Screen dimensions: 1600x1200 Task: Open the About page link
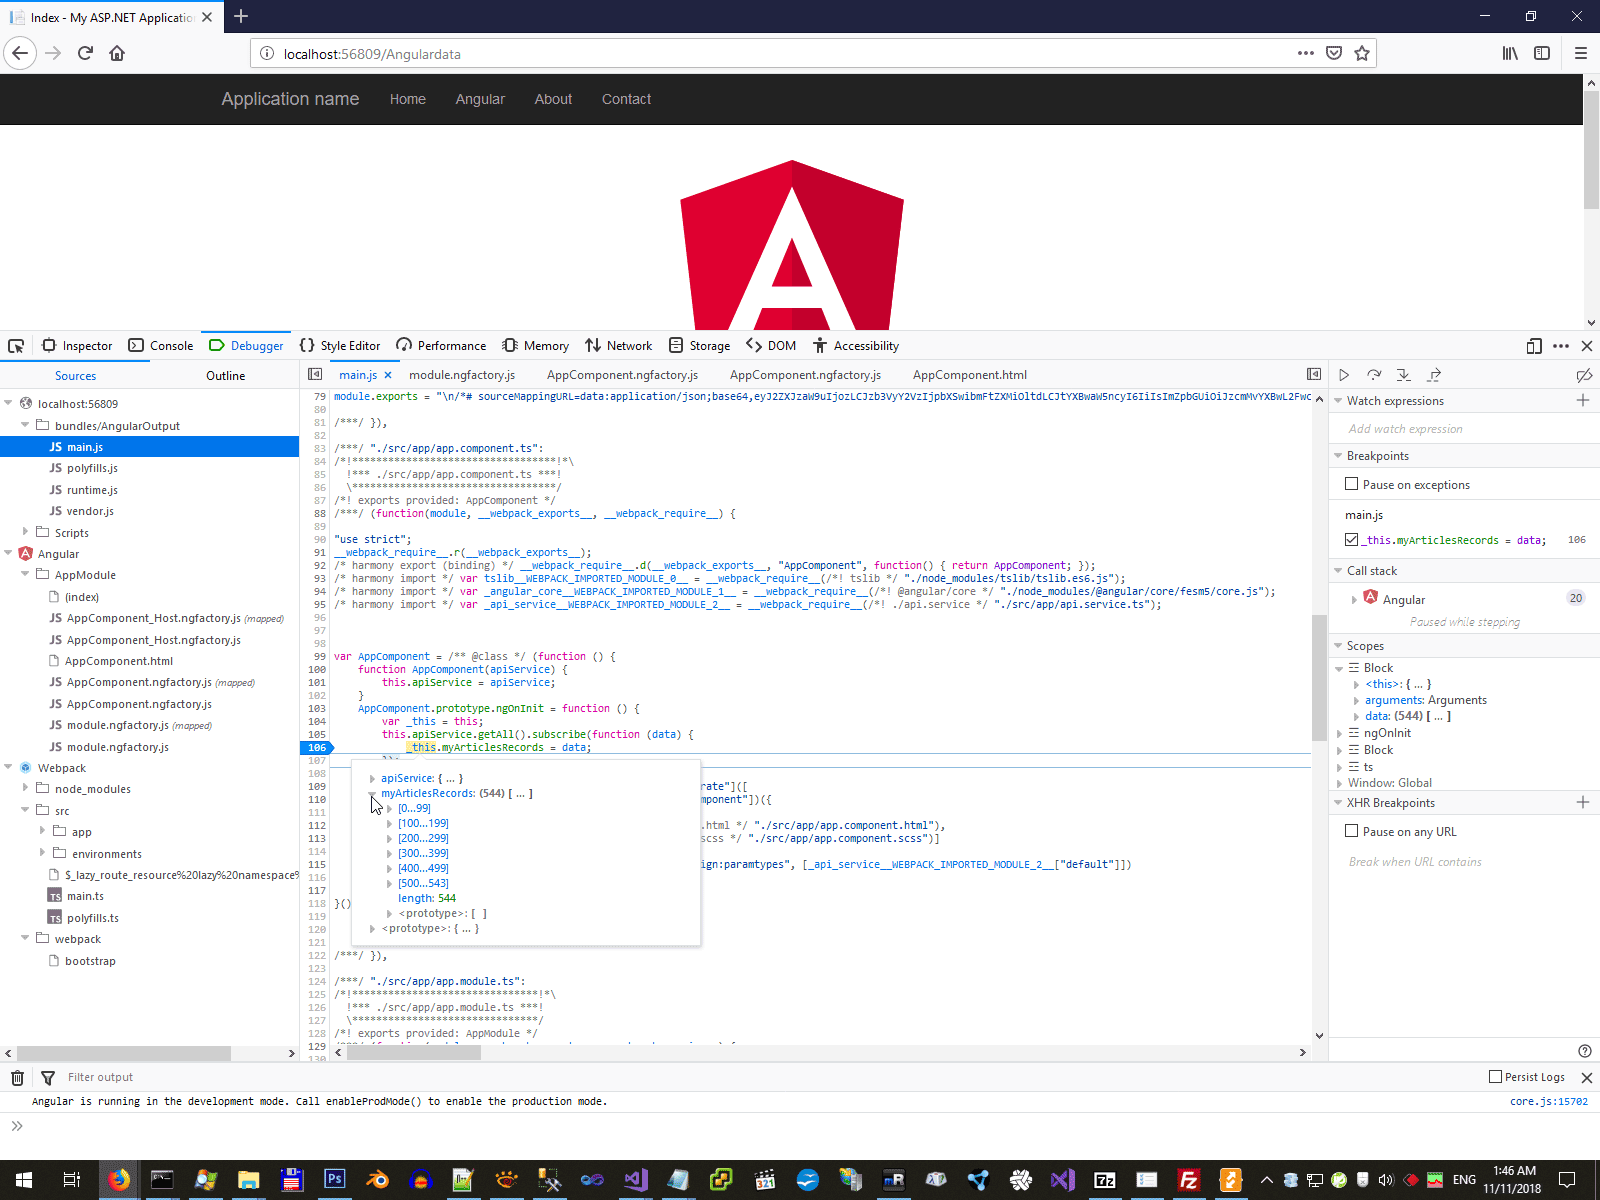(x=553, y=99)
